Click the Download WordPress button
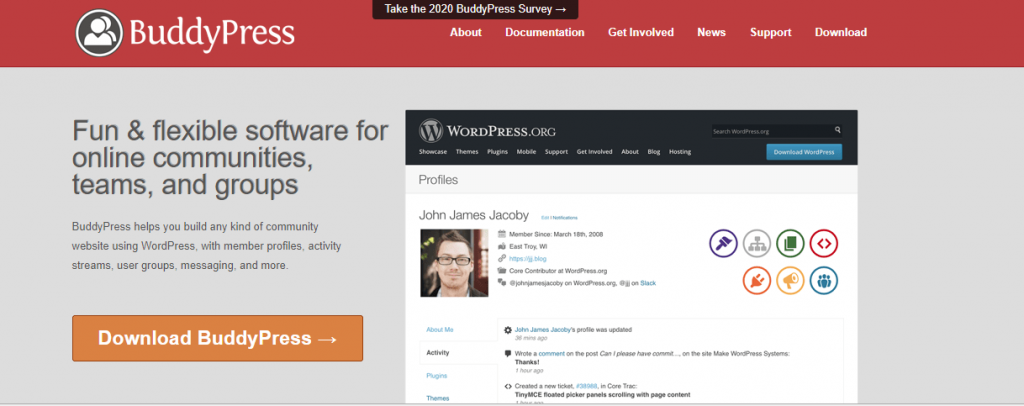 coord(804,152)
